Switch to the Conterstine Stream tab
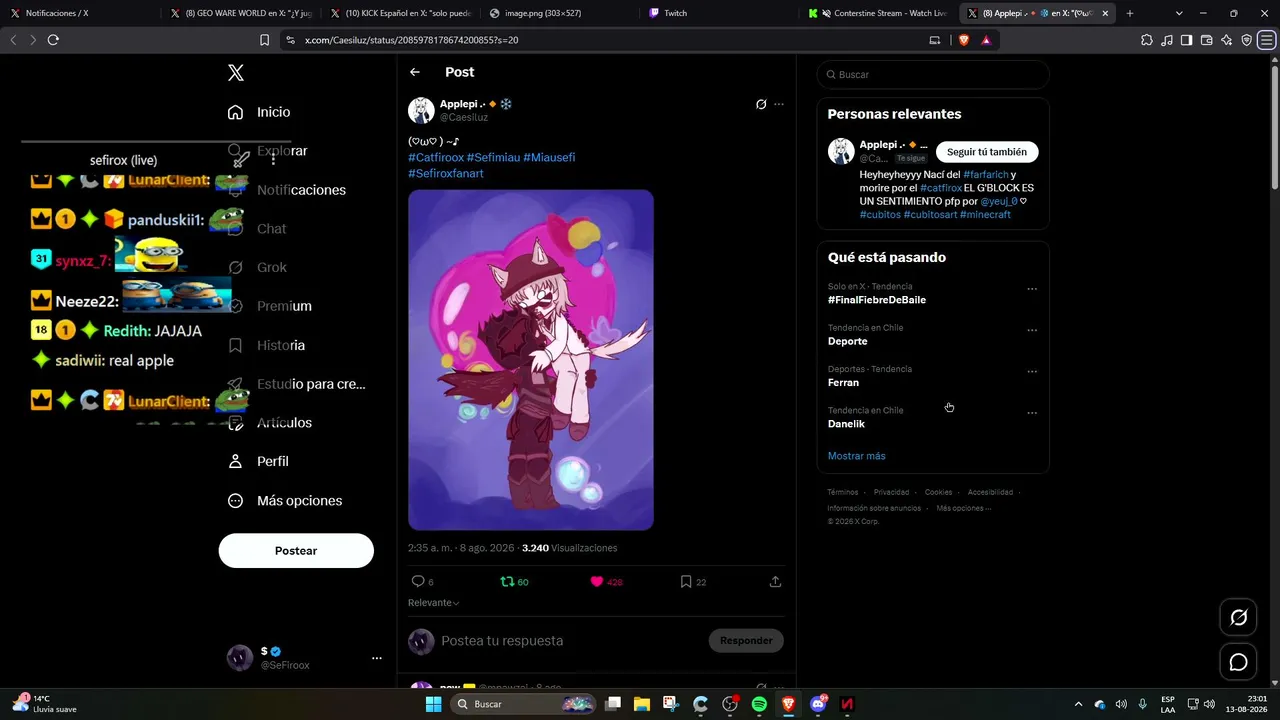 (x=880, y=13)
